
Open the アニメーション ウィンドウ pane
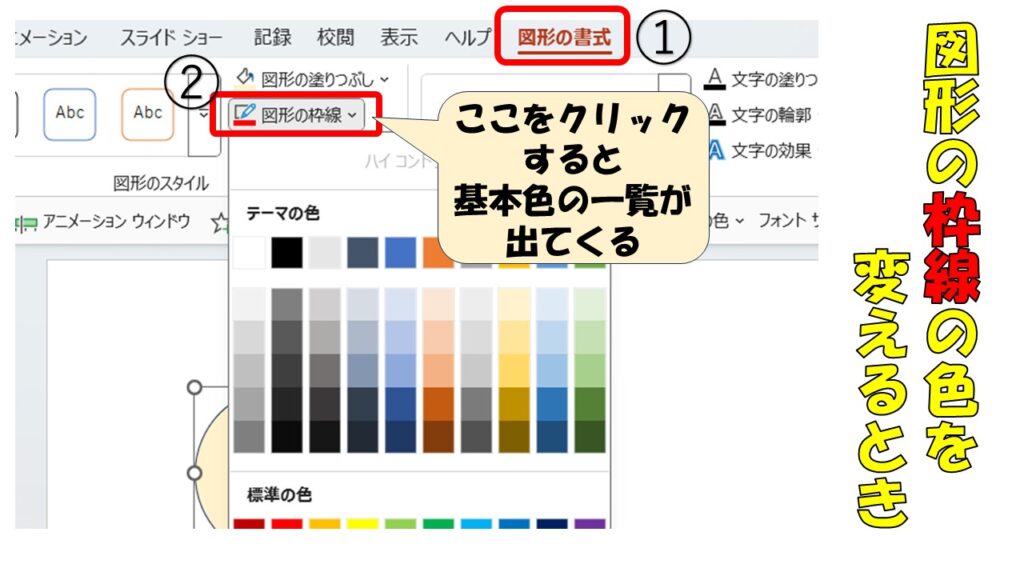(103, 222)
